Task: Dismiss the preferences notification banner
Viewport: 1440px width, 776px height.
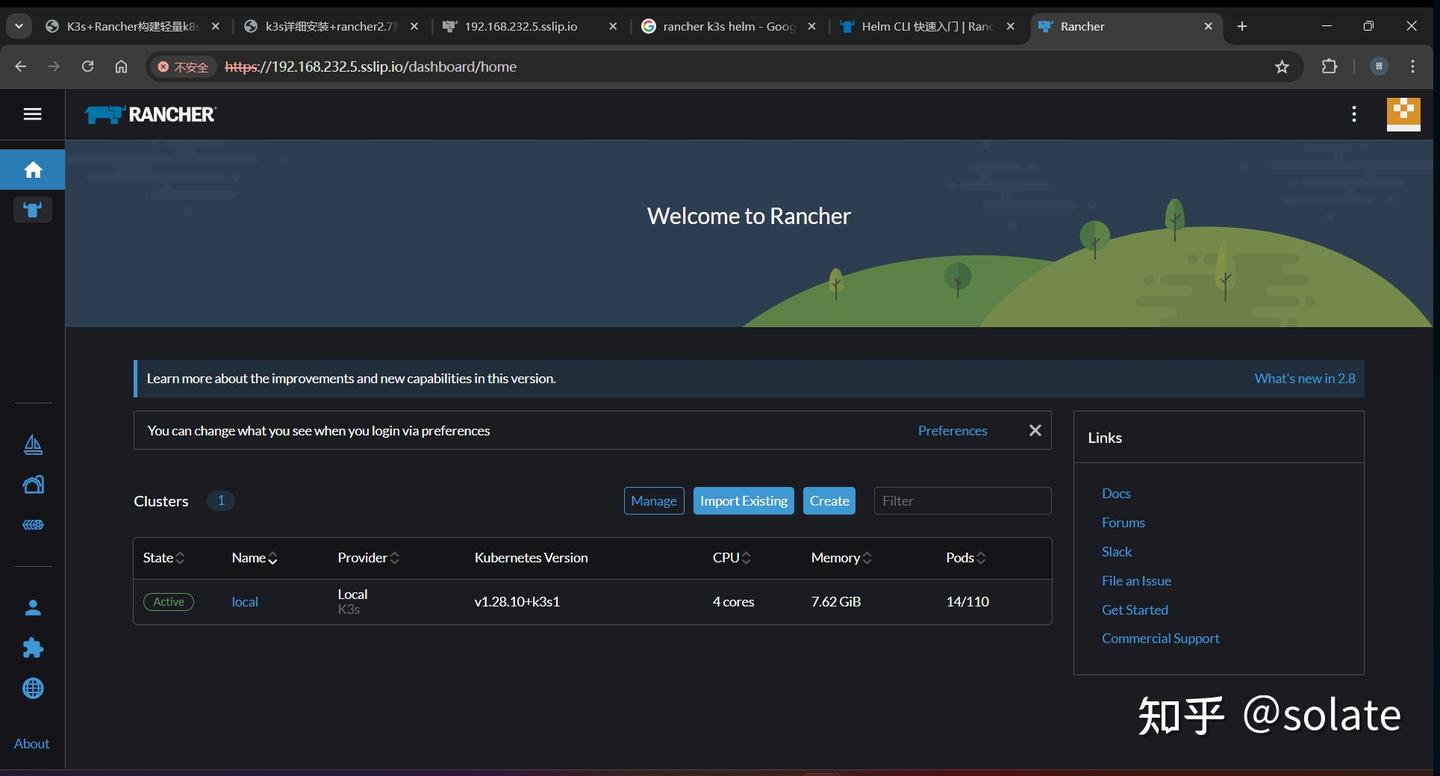Action: click(1035, 430)
